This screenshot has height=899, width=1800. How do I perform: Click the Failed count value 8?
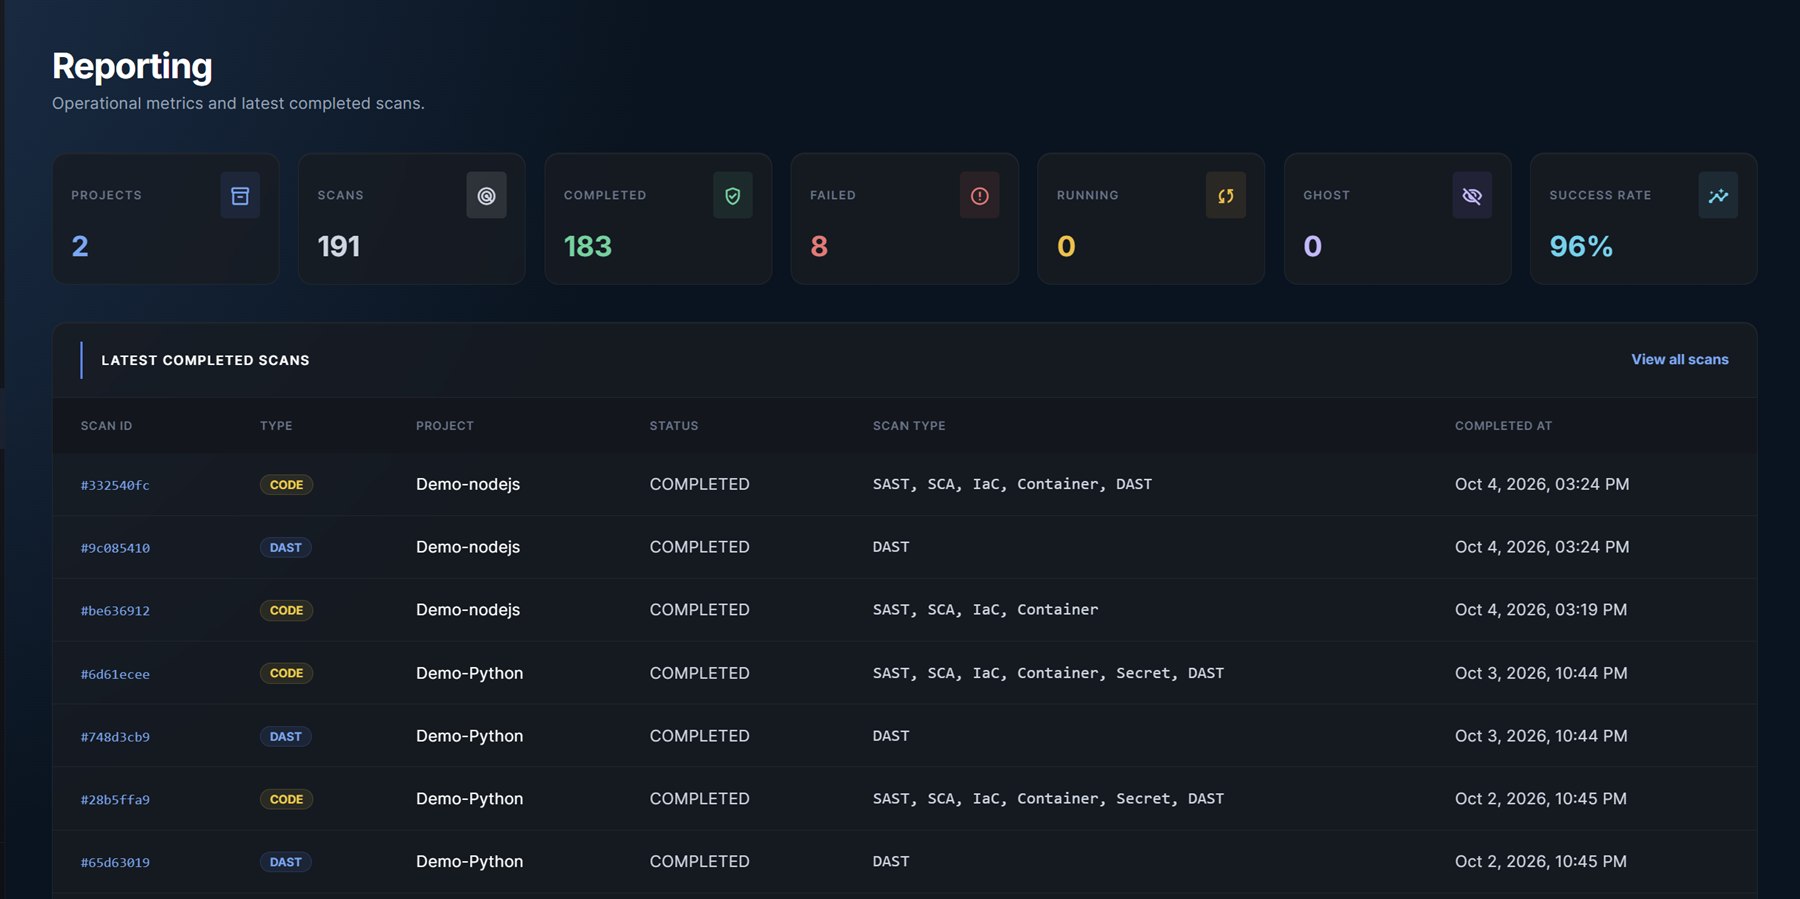[x=819, y=247]
